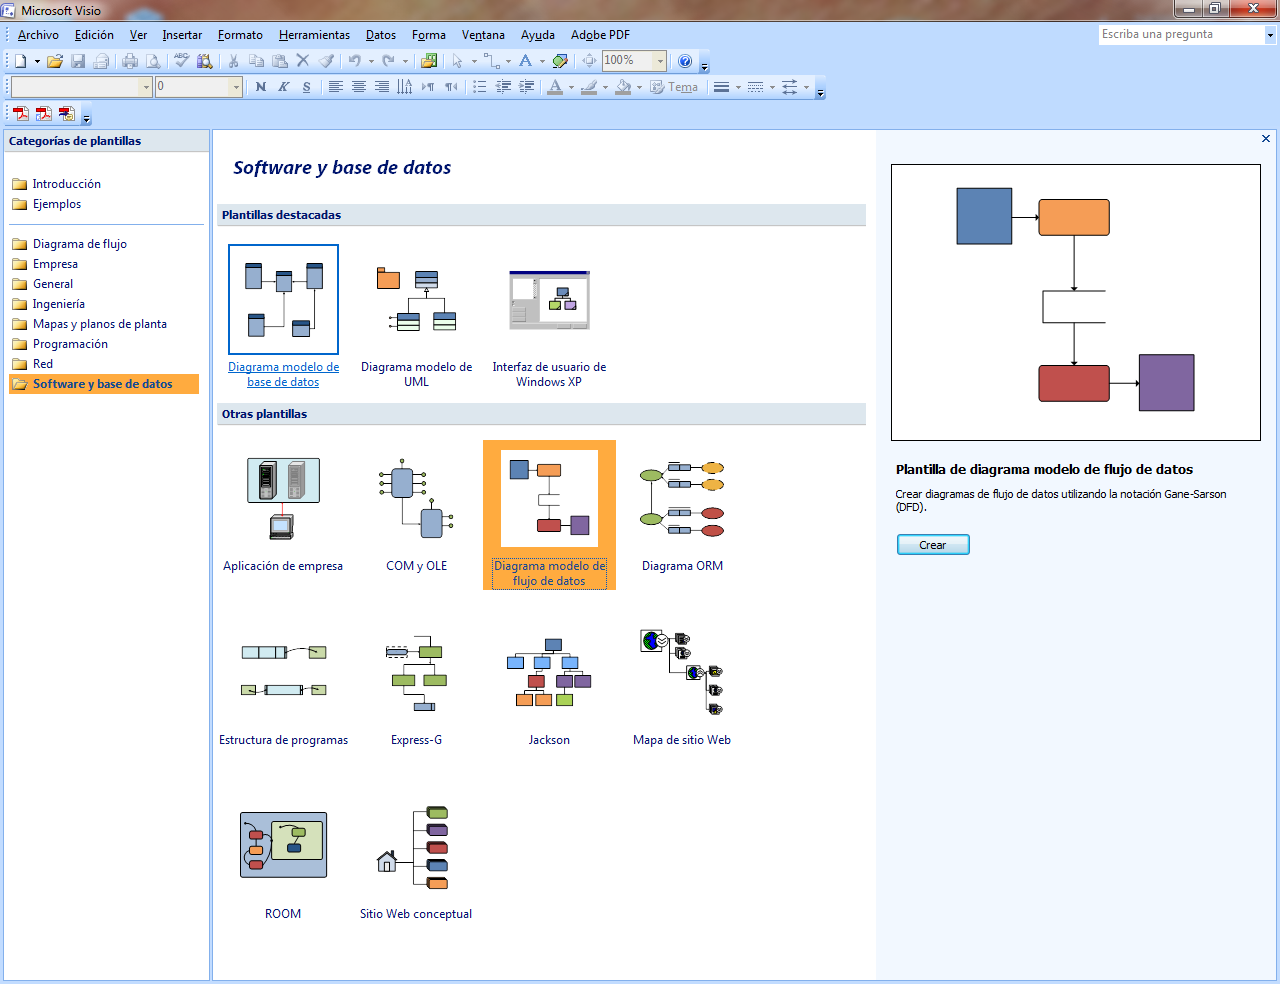Select the Diagrama ORM template
The height and width of the screenshot is (984, 1280).
click(x=682, y=515)
